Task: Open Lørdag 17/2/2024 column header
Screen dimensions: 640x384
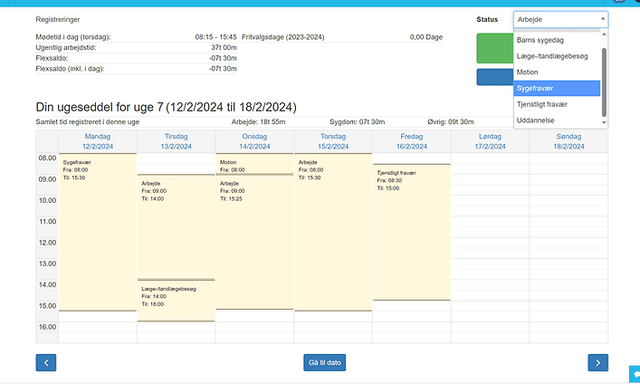Action: tap(490, 141)
